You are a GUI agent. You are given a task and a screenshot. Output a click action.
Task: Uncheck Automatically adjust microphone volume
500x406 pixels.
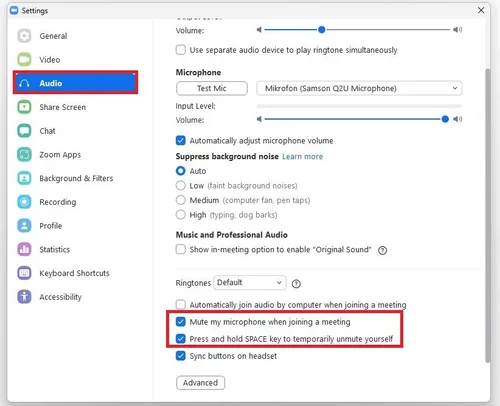coord(181,140)
